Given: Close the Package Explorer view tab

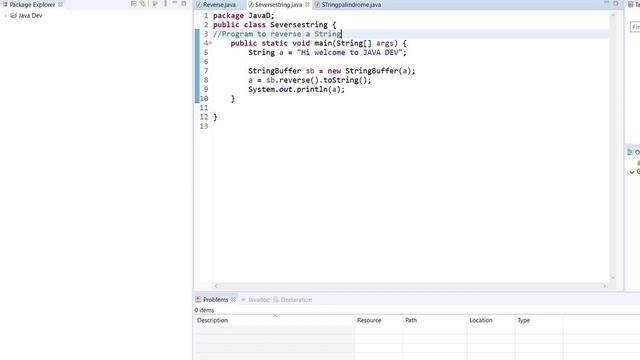Looking at the screenshot, I should 60,4.
